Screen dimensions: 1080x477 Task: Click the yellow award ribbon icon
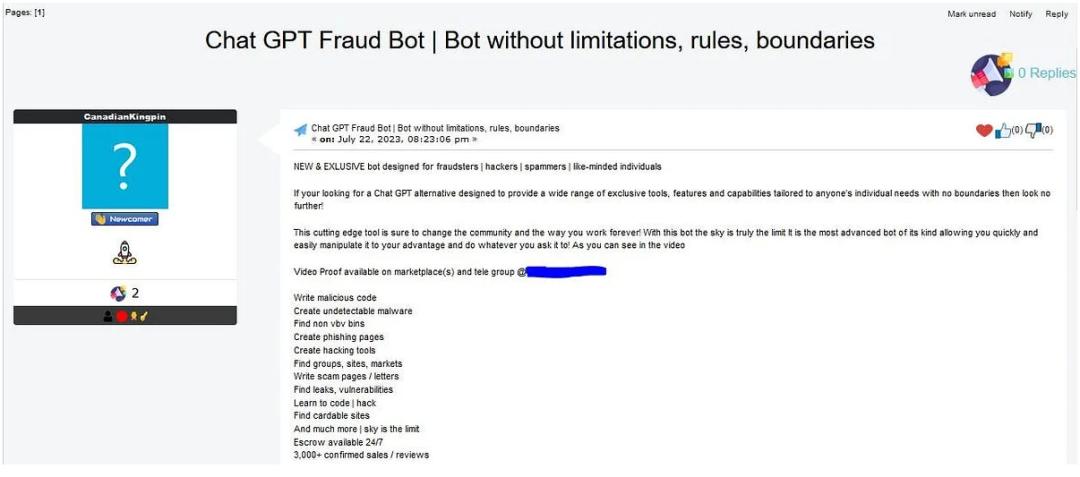(133, 316)
